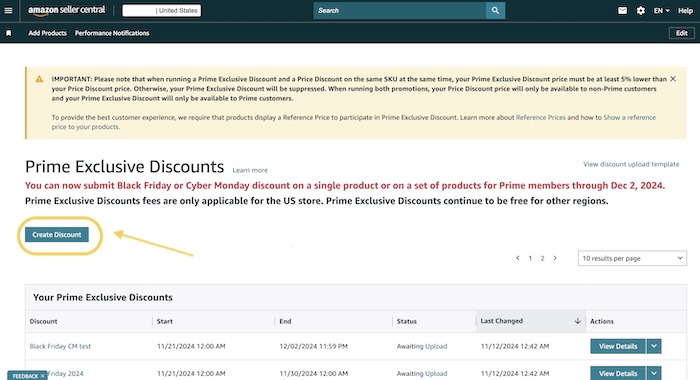Image resolution: width=700 pixels, height=380 pixels.
Task: Go to next page arrow
Action: (x=555, y=258)
